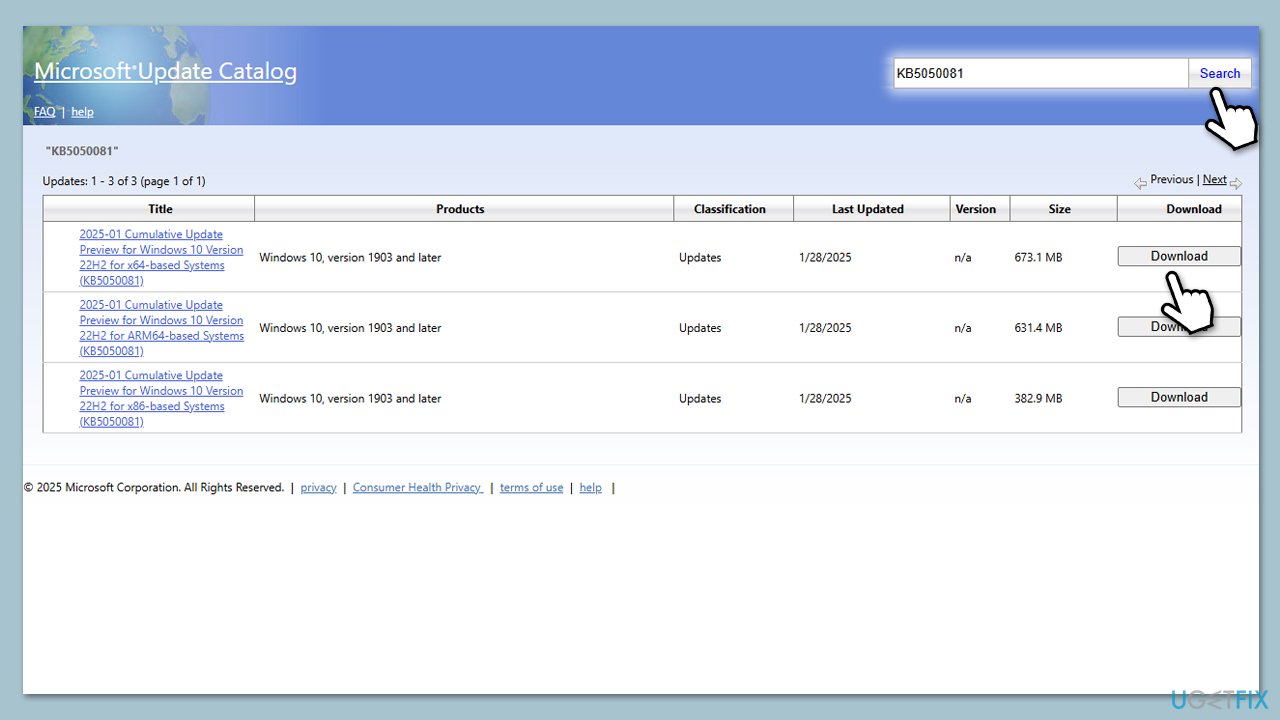Click the Updates: 1 - 3 of 3 count text
1280x720 pixels.
click(124, 181)
